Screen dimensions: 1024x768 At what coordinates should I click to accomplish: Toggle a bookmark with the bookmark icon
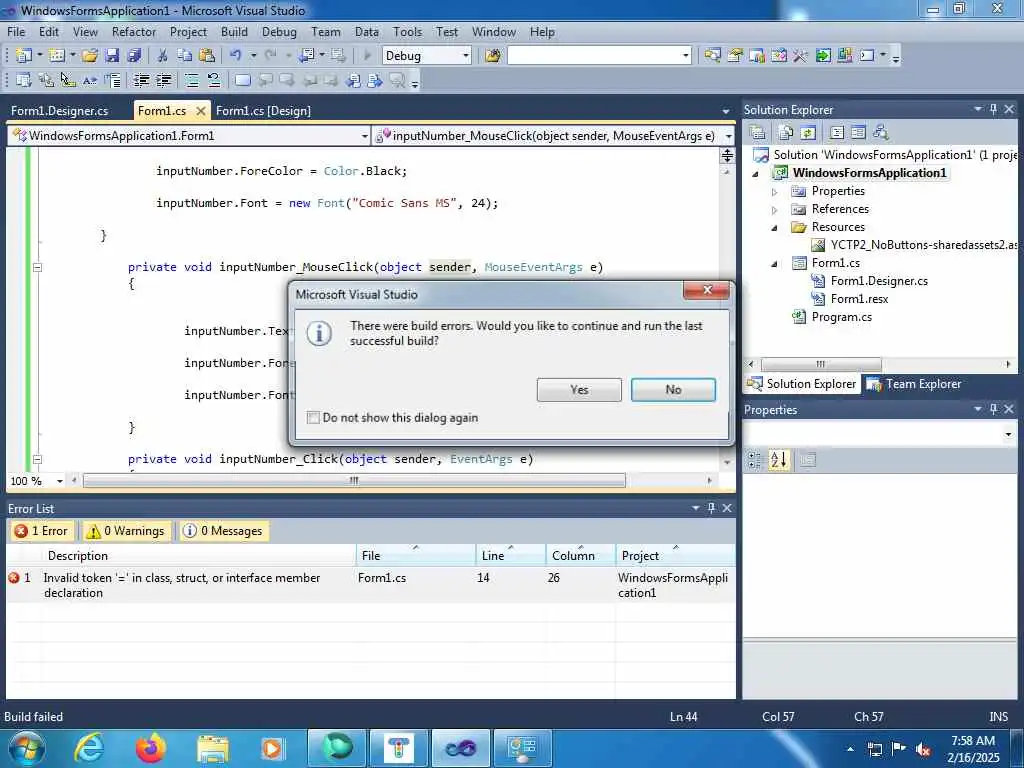(242, 80)
